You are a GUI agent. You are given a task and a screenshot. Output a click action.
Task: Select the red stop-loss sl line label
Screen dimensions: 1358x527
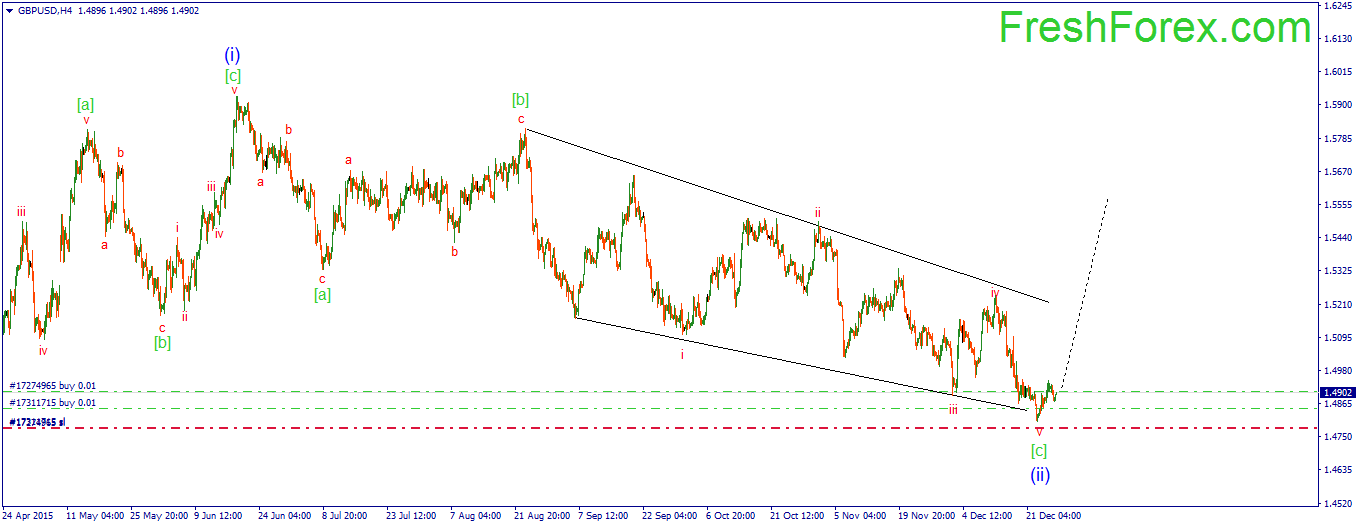[38, 422]
